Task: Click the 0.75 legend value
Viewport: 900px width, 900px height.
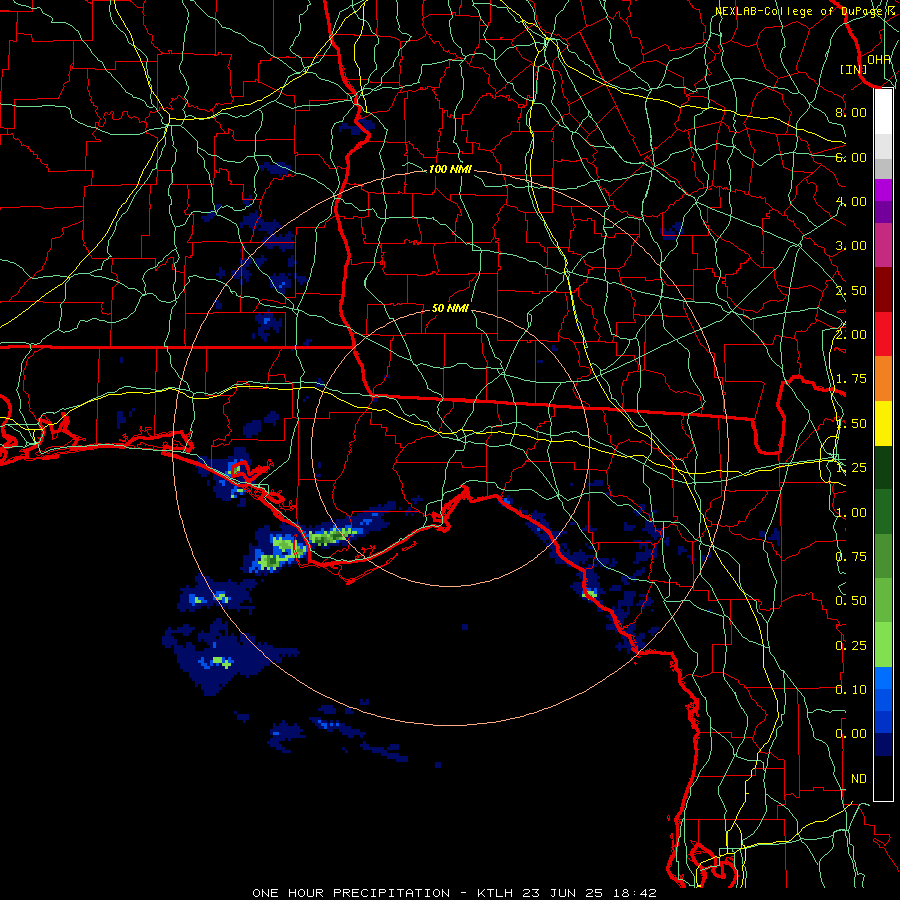Action: [851, 557]
